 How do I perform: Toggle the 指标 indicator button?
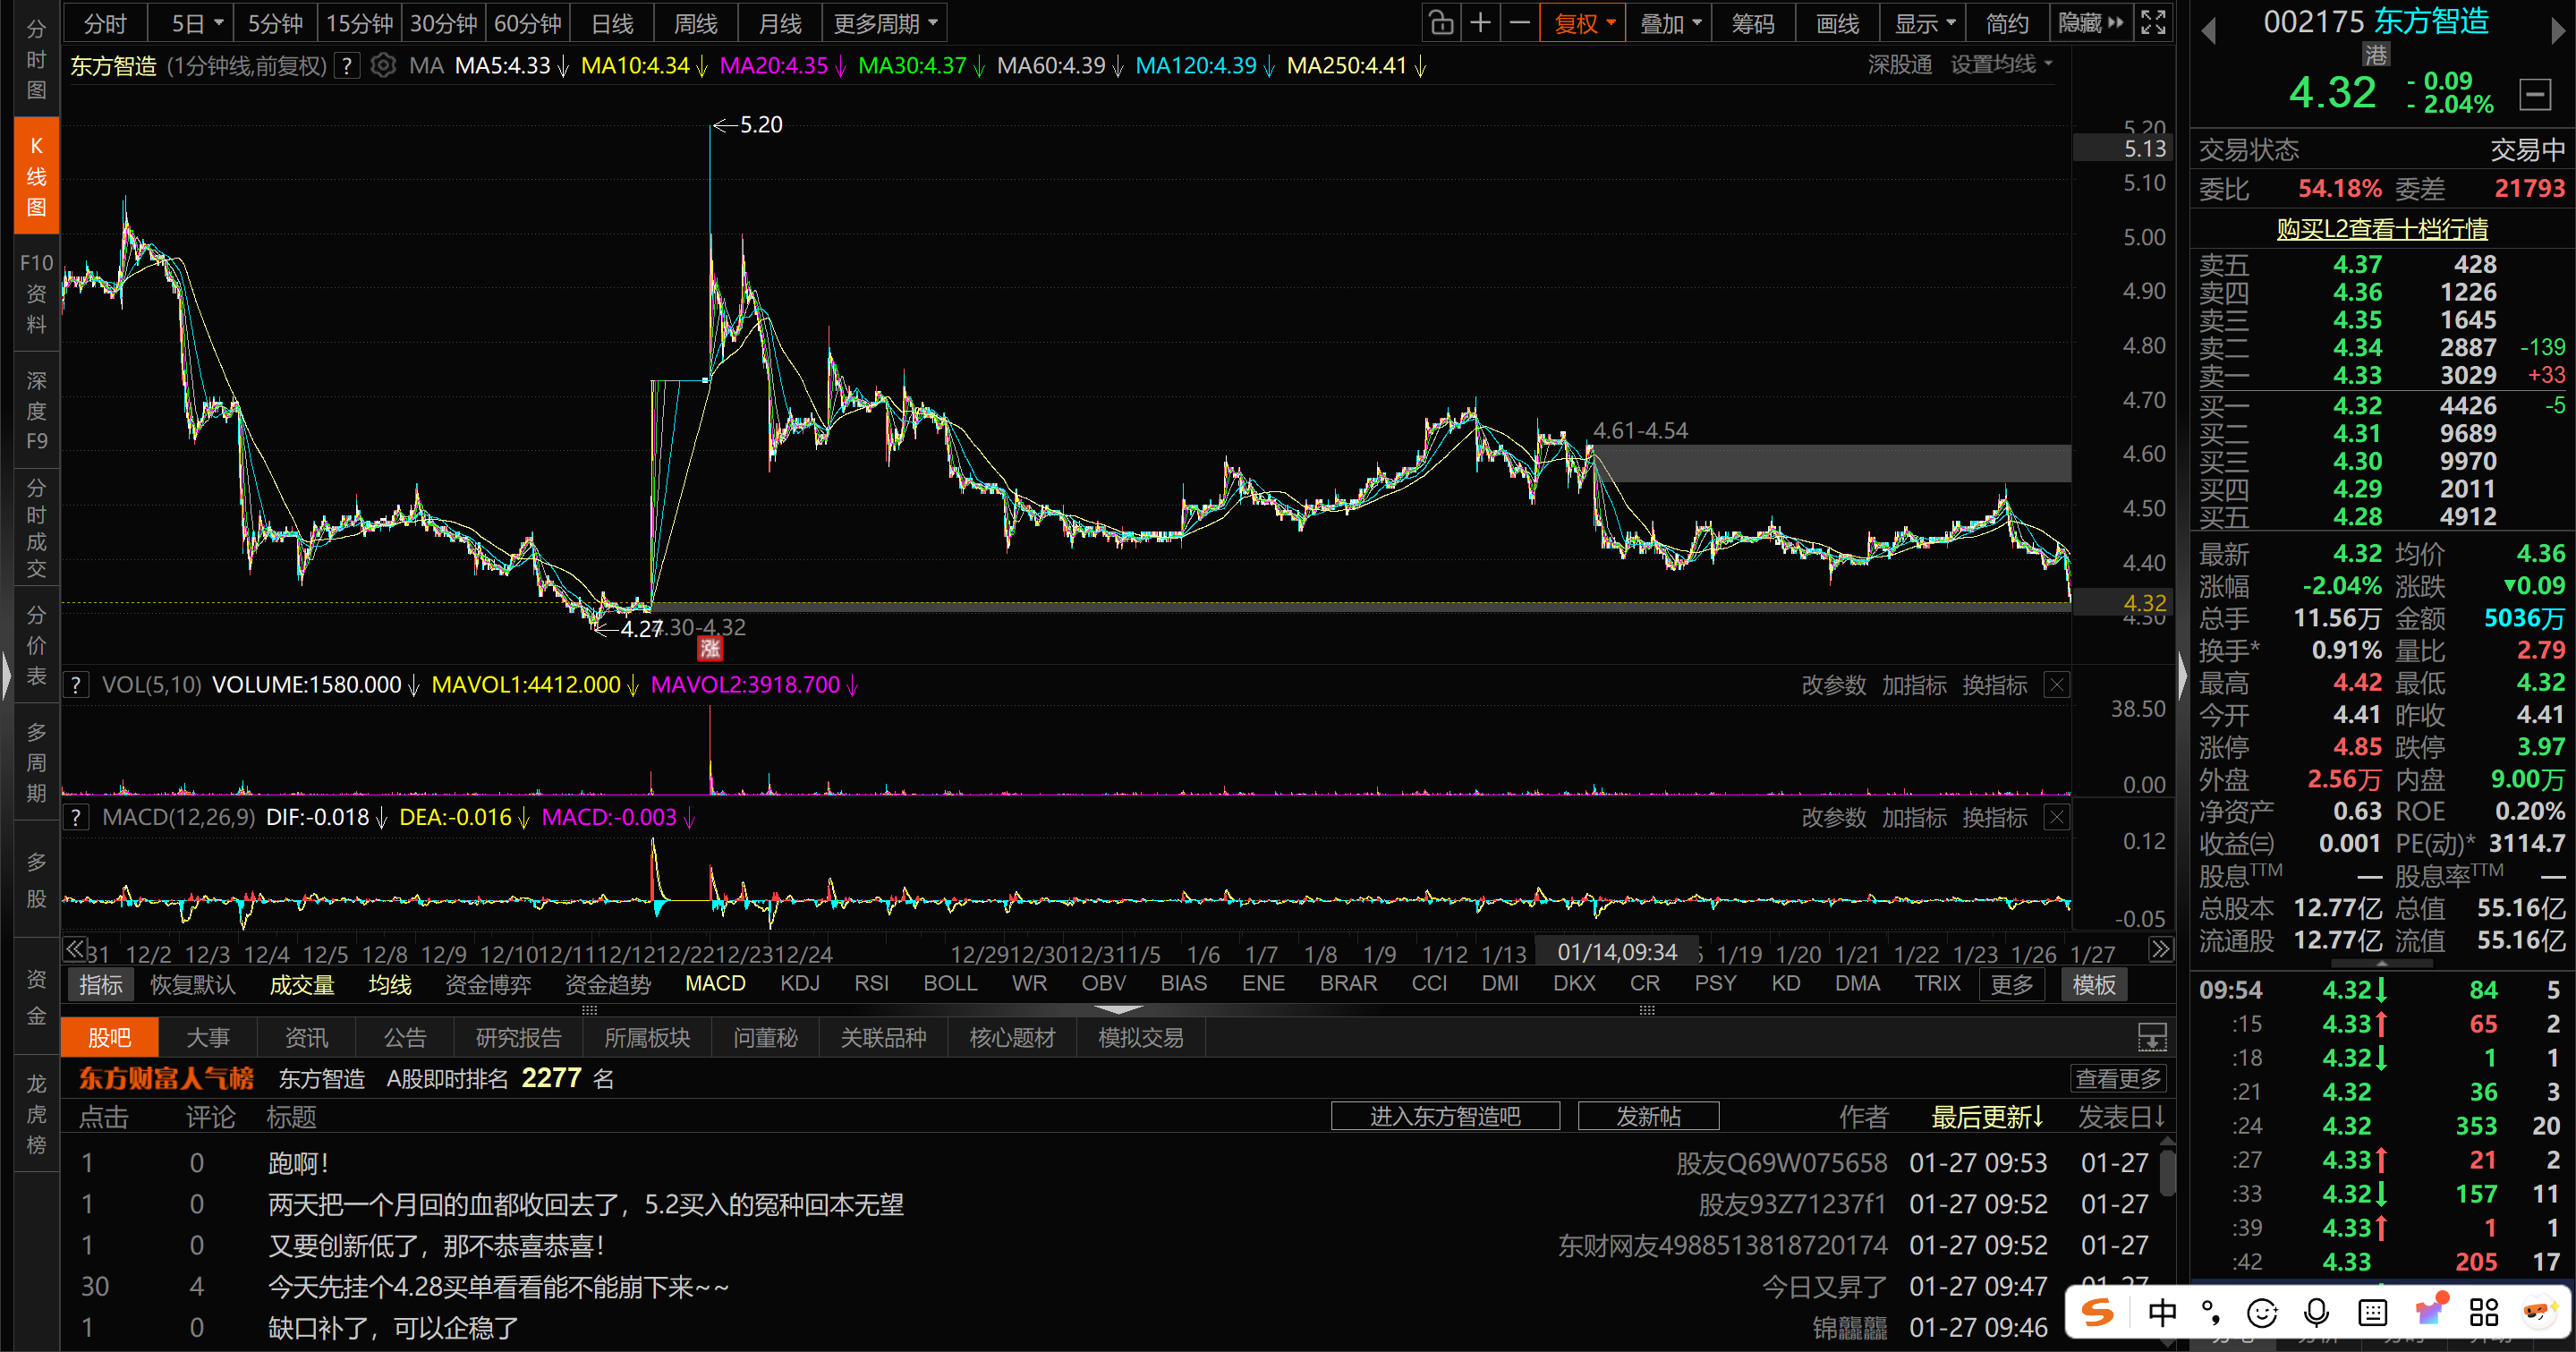(101, 984)
